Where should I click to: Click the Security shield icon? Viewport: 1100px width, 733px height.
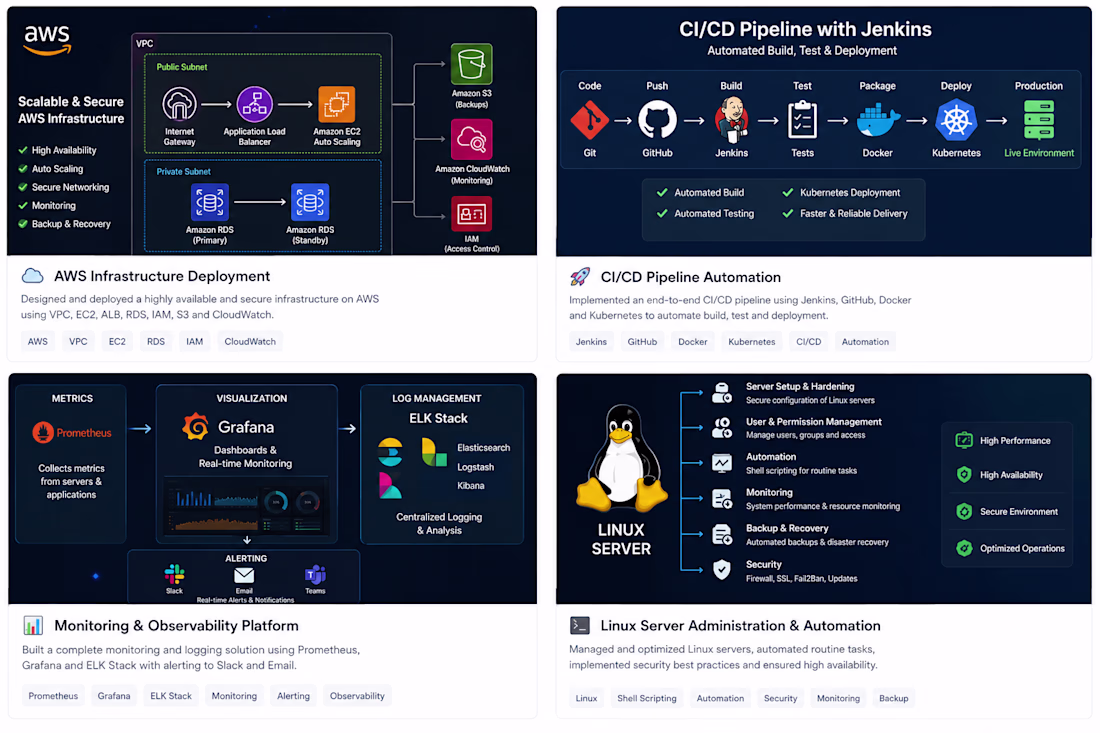pyautogui.click(x=722, y=569)
